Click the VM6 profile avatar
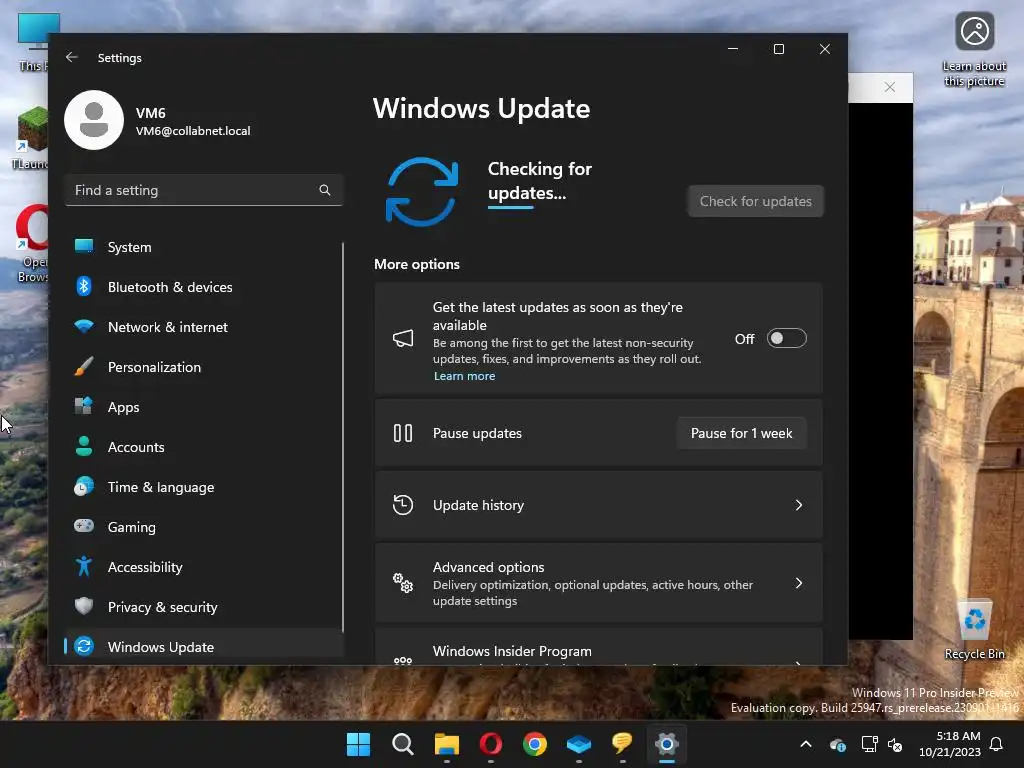 pos(94,120)
